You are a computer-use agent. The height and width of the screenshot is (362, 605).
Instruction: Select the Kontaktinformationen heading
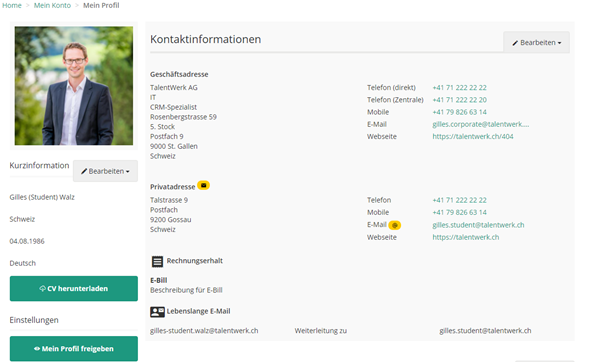pos(205,39)
